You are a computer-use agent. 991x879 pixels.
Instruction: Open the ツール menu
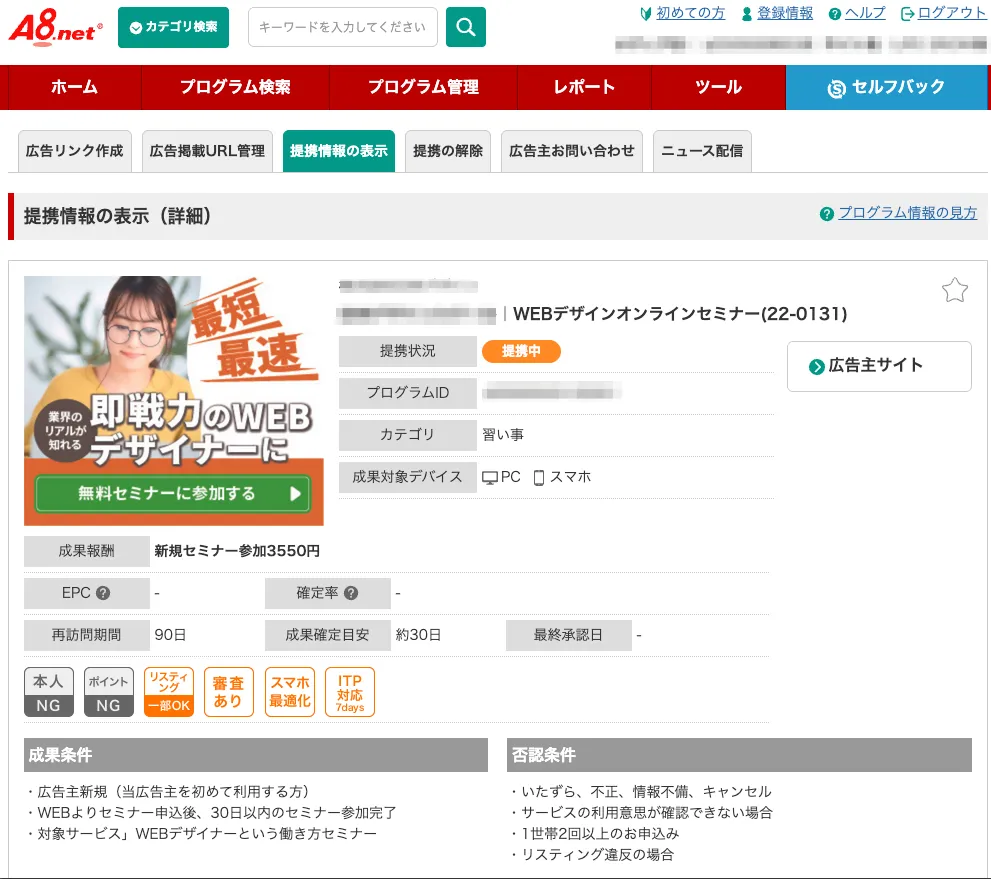click(719, 88)
